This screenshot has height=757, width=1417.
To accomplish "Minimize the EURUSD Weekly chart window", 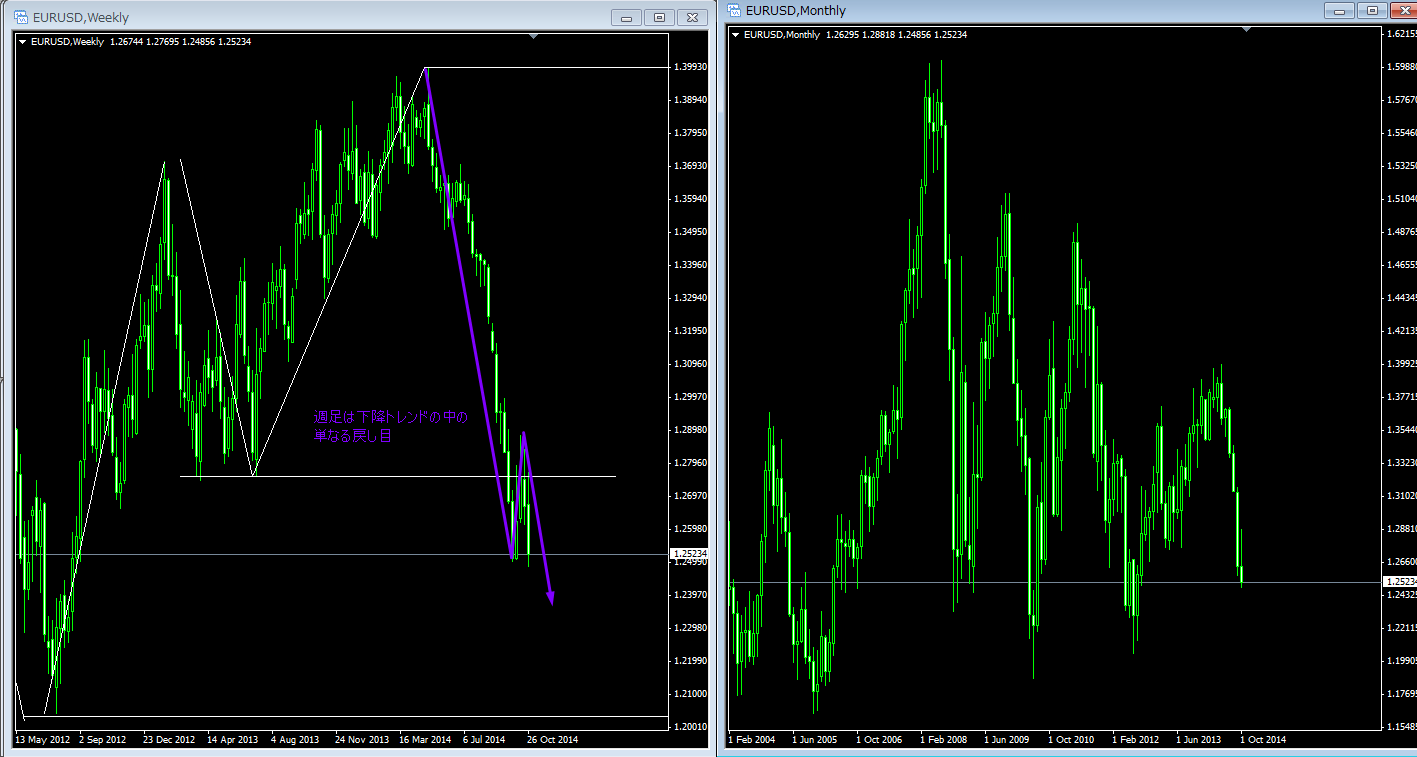I will pos(627,17).
